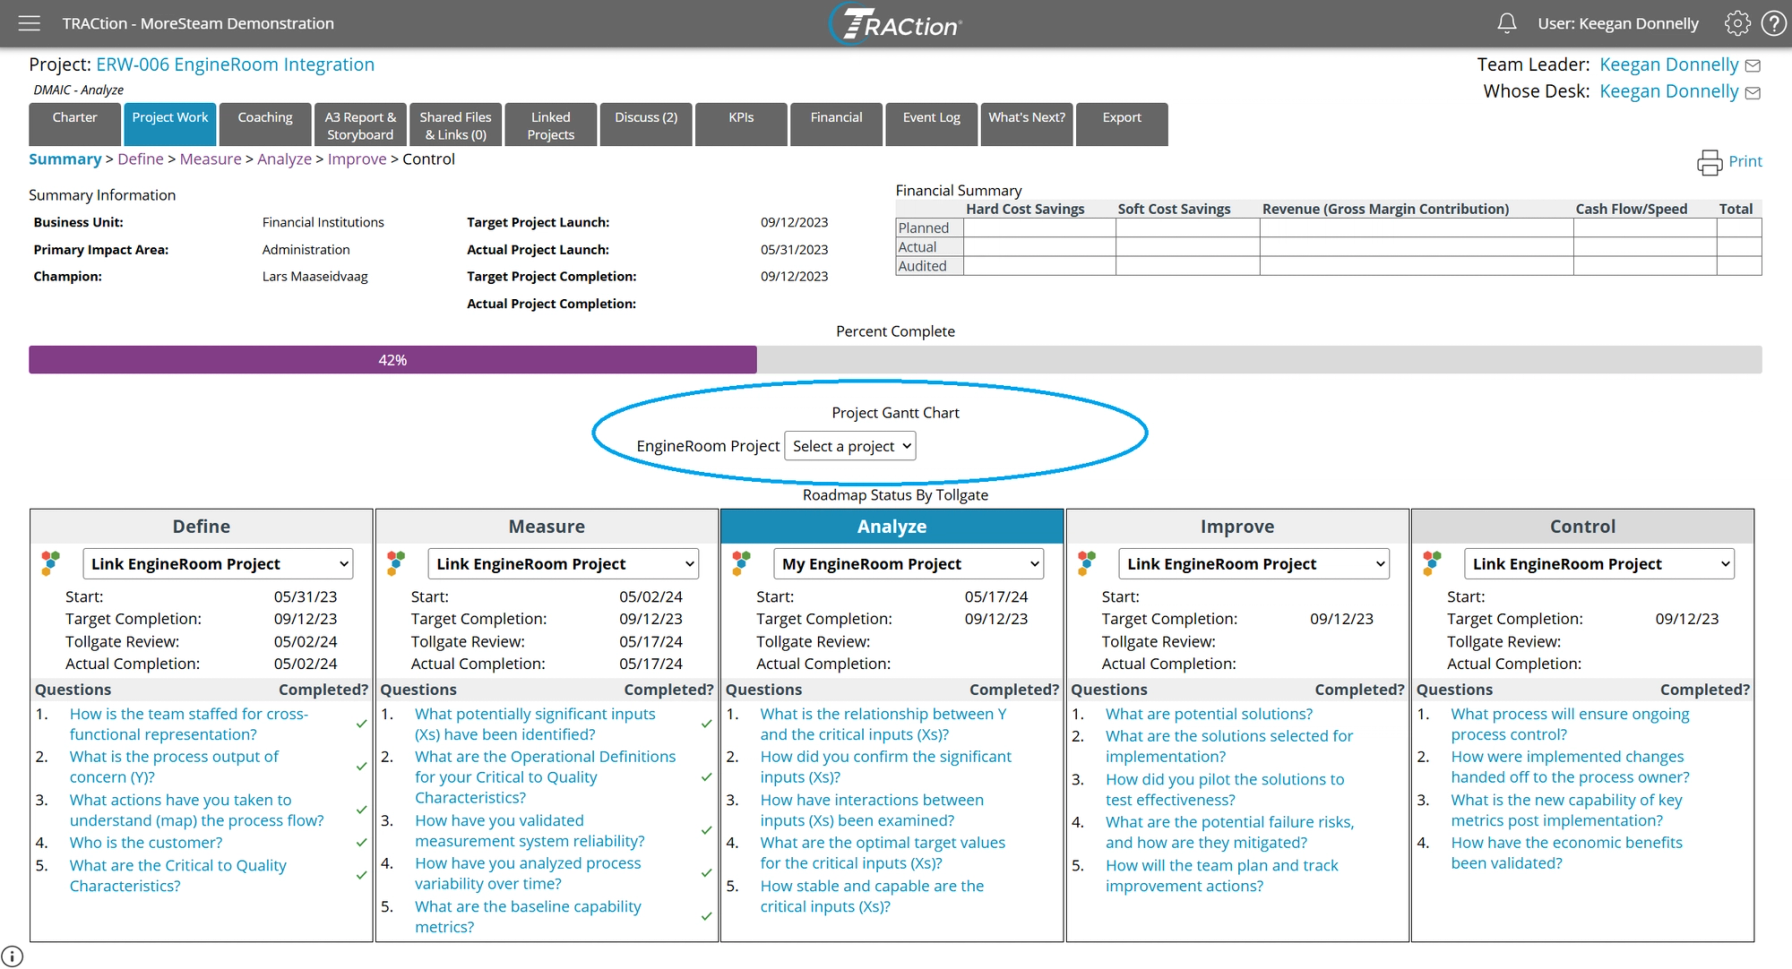Open Define's Link EngineRoom Project dropdown
Screen dimensions: 1792x969
click(218, 564)
